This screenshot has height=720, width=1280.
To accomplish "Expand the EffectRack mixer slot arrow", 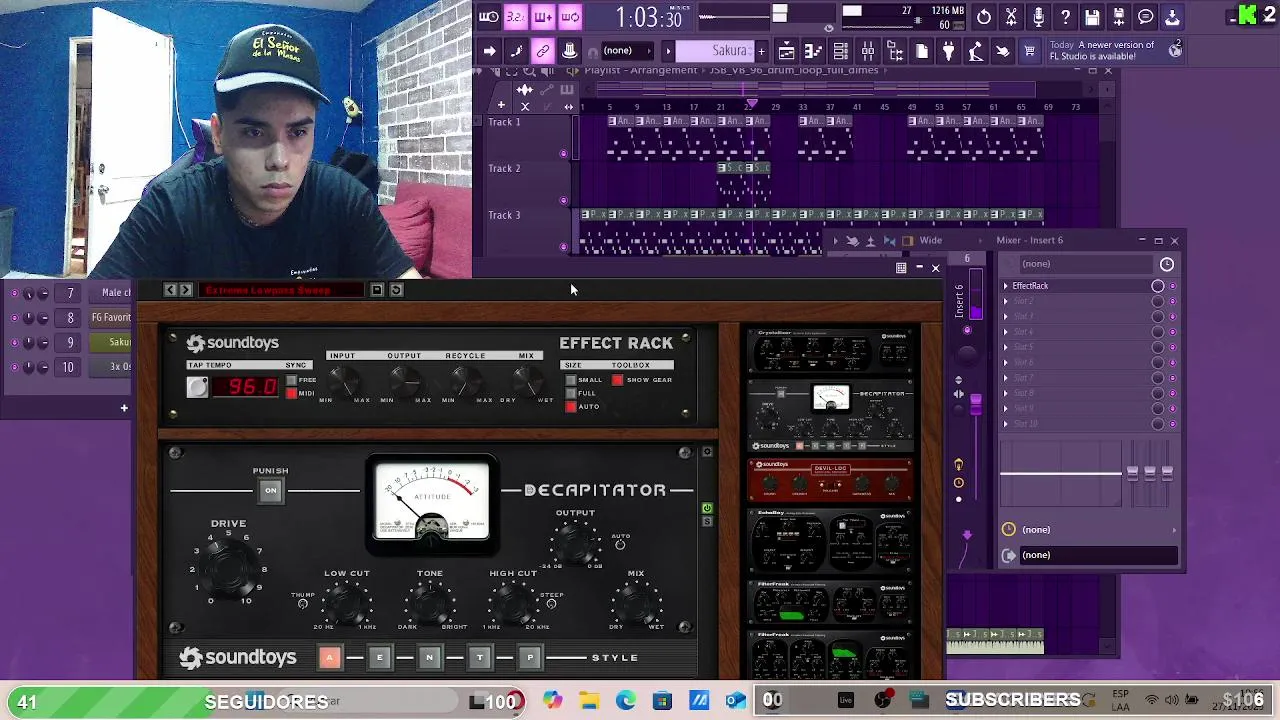I will pos(1006,286).
